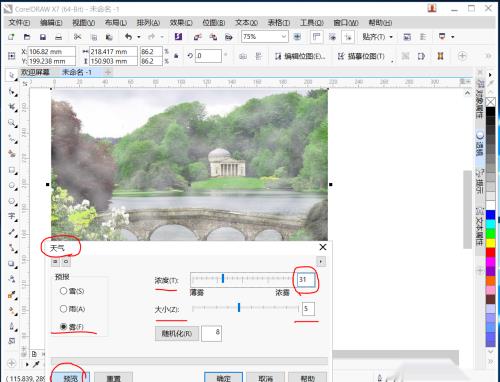Expand the 贴齐(T) snap dropdown

click(391, 37)
